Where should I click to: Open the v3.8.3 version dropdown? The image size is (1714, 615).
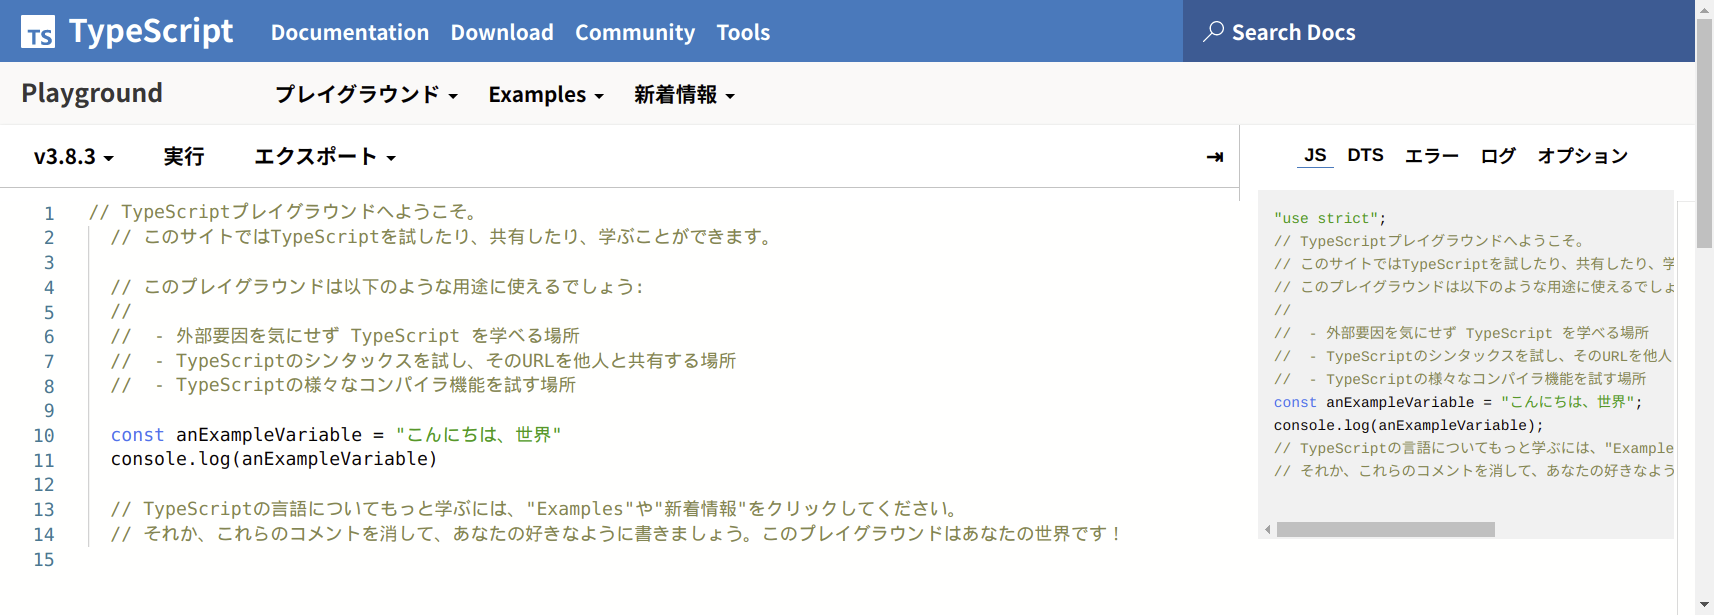tap(74, 157)
